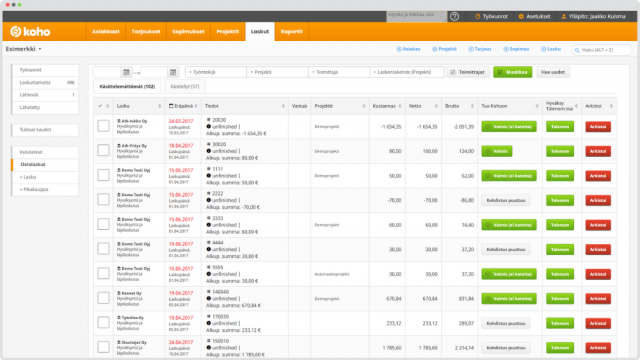Tick checkbox for invoice 170030 row
640x360 pixels.
103,322
